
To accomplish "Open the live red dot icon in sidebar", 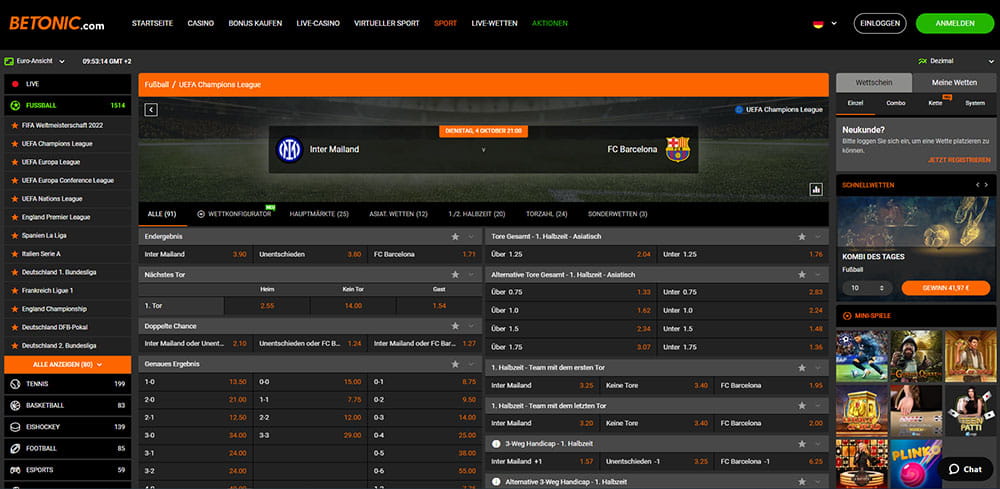I will 15,84.
